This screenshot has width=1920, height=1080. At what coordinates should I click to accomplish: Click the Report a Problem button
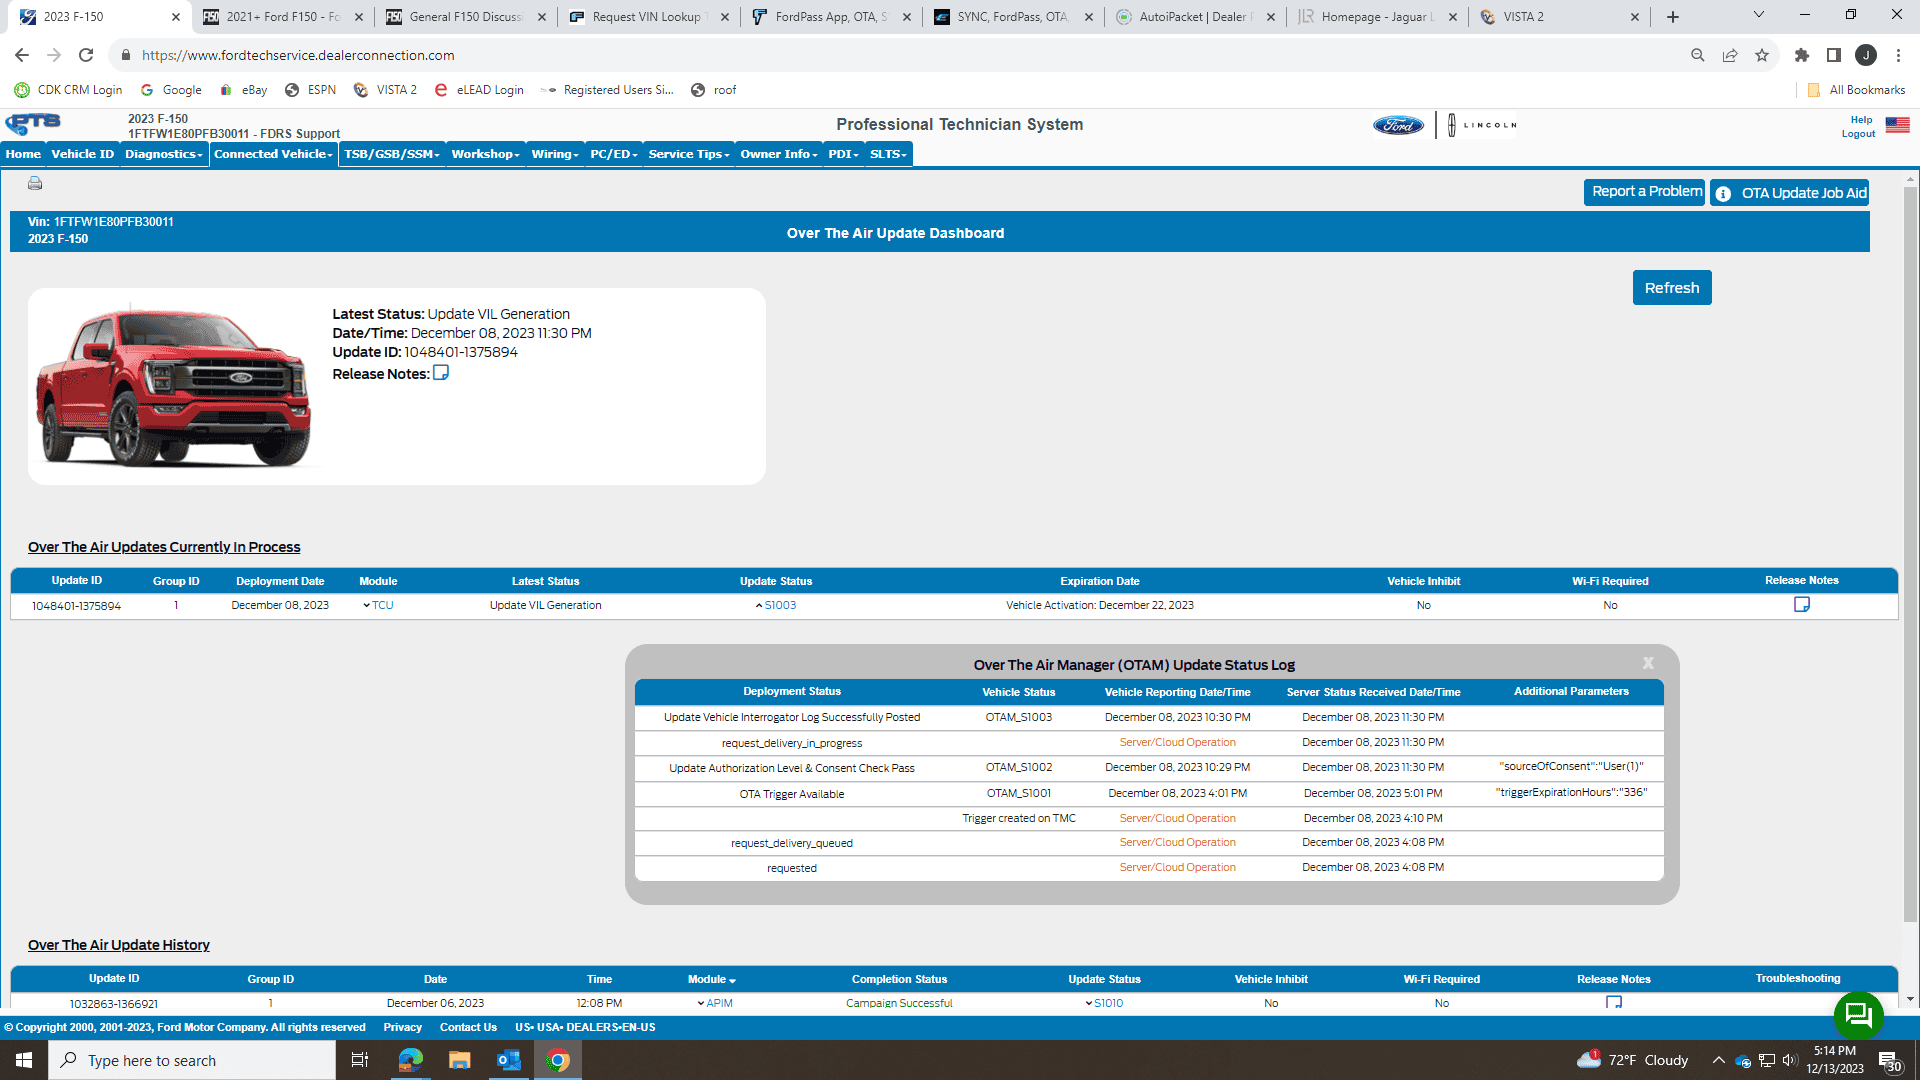point(1645,192)
